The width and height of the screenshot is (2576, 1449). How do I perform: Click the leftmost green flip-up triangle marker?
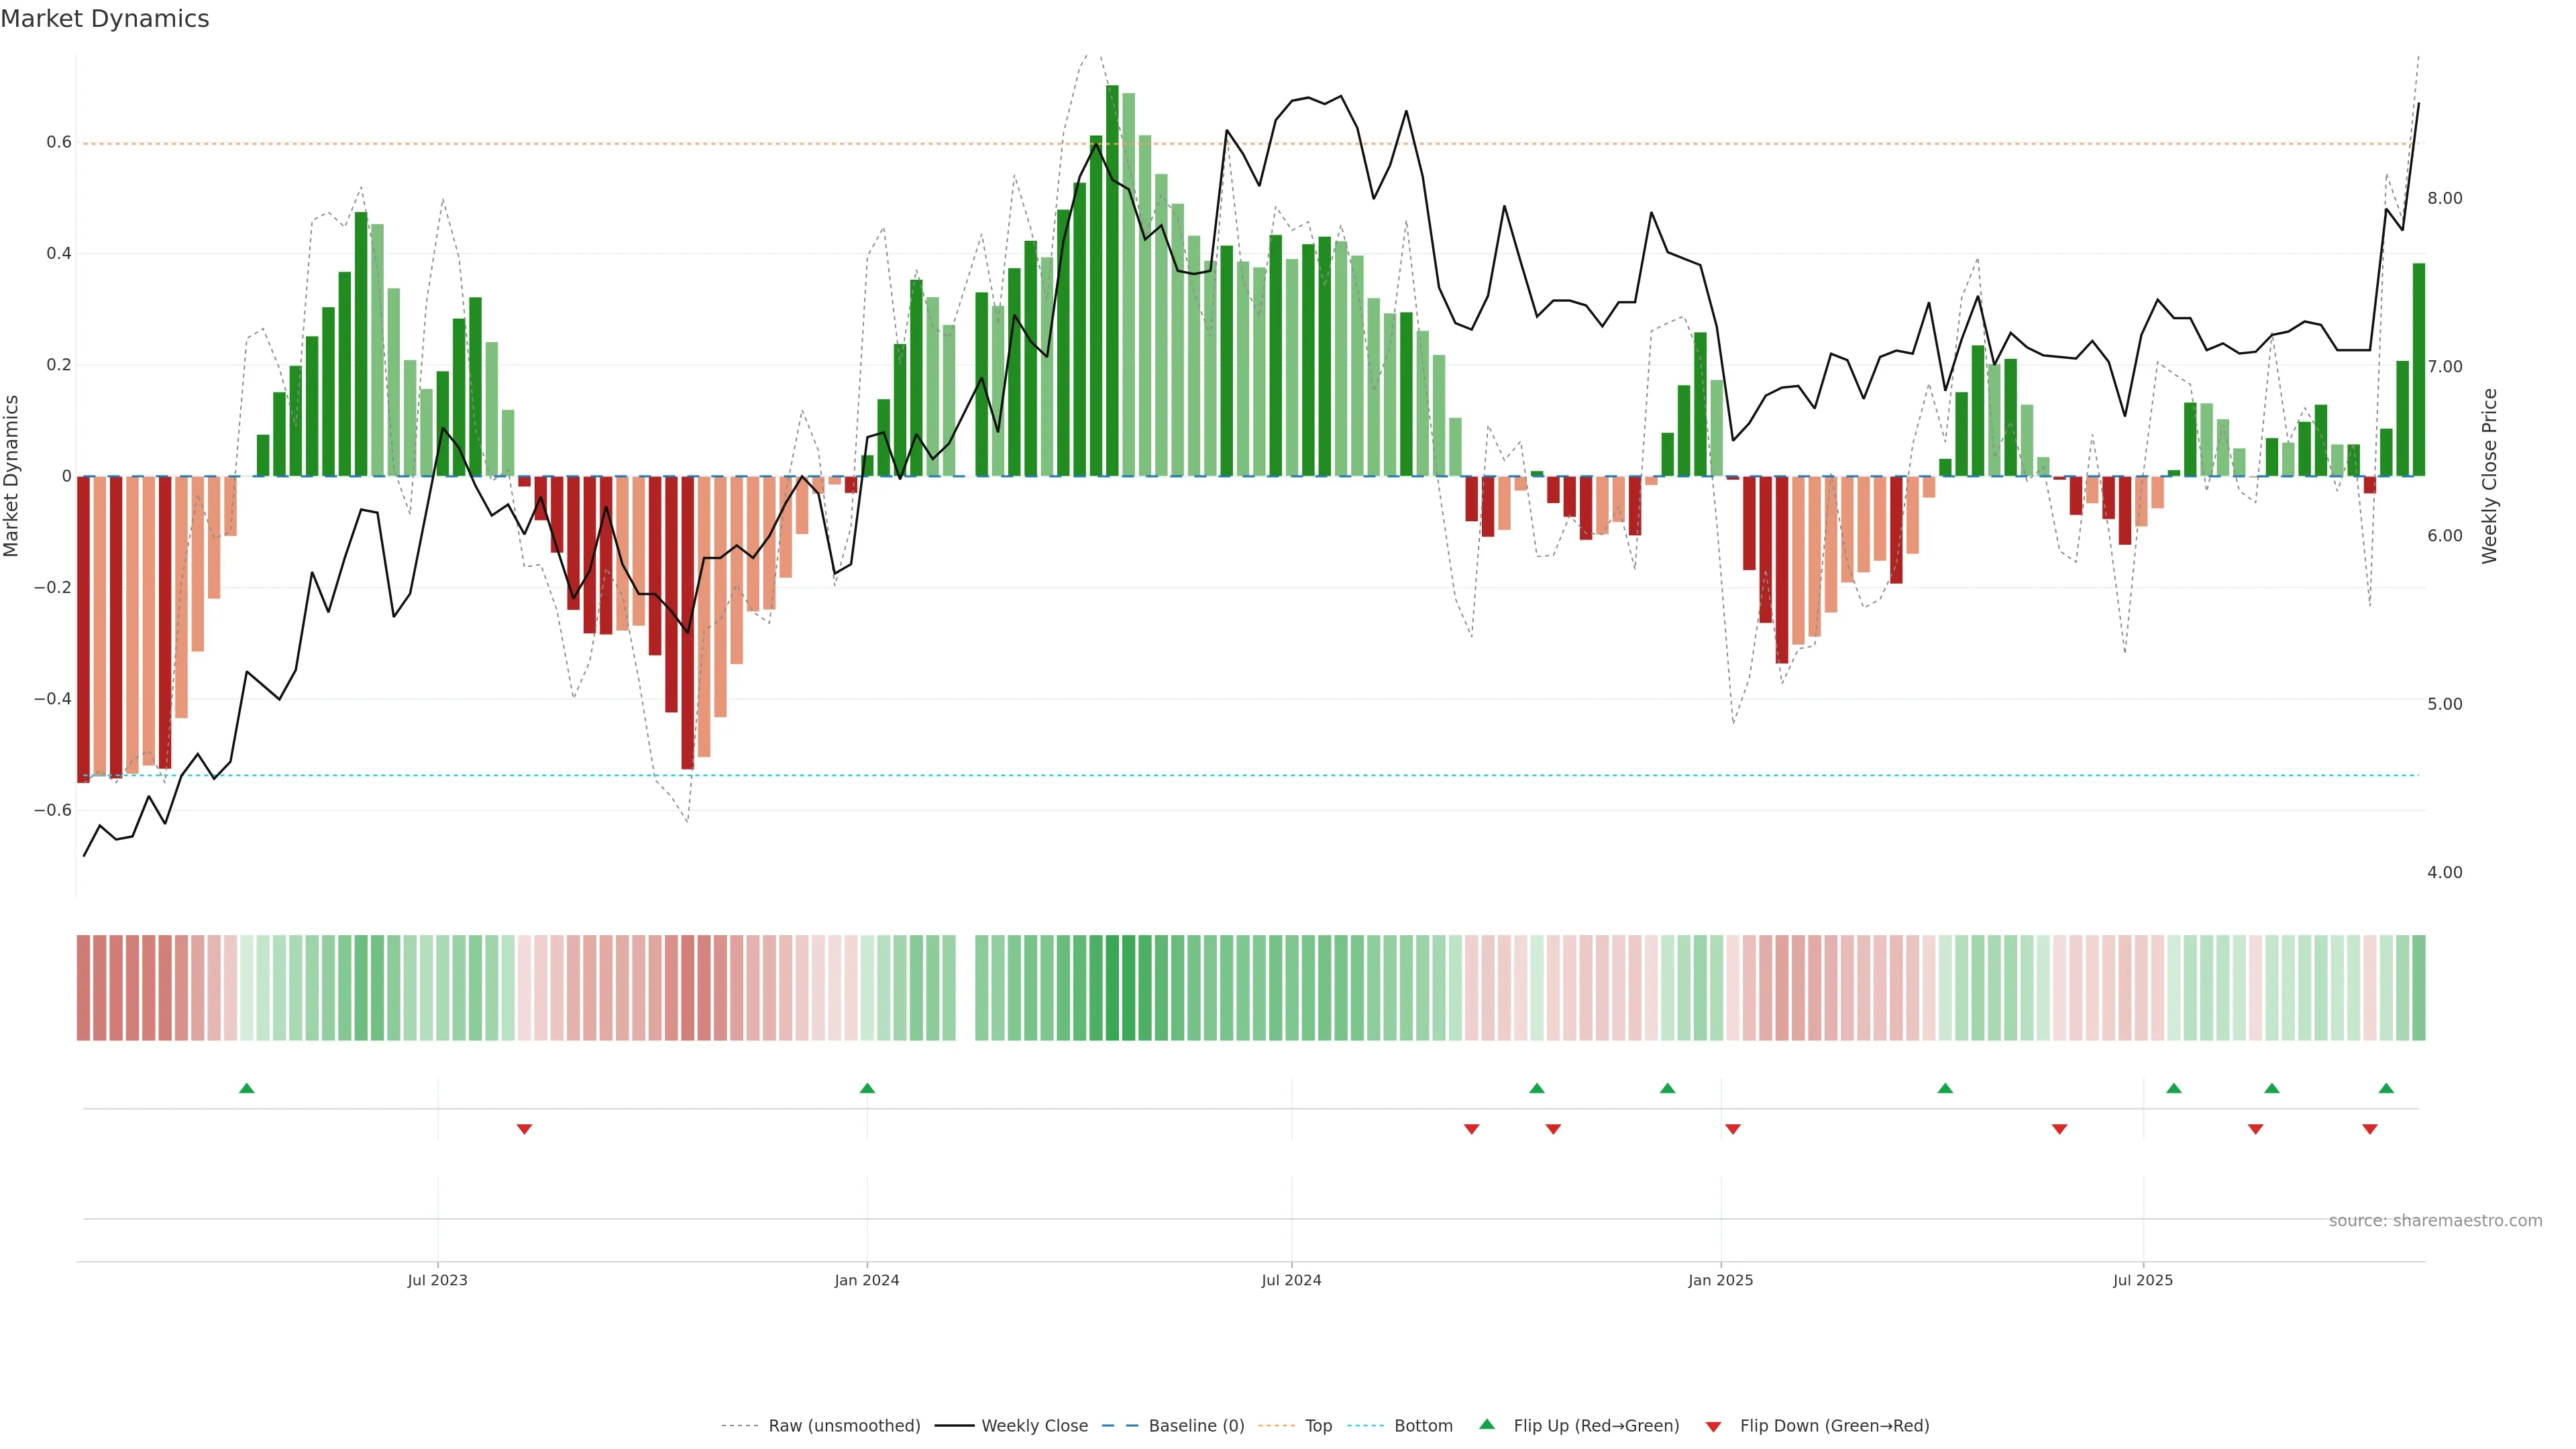click(x=247, y=1088)
